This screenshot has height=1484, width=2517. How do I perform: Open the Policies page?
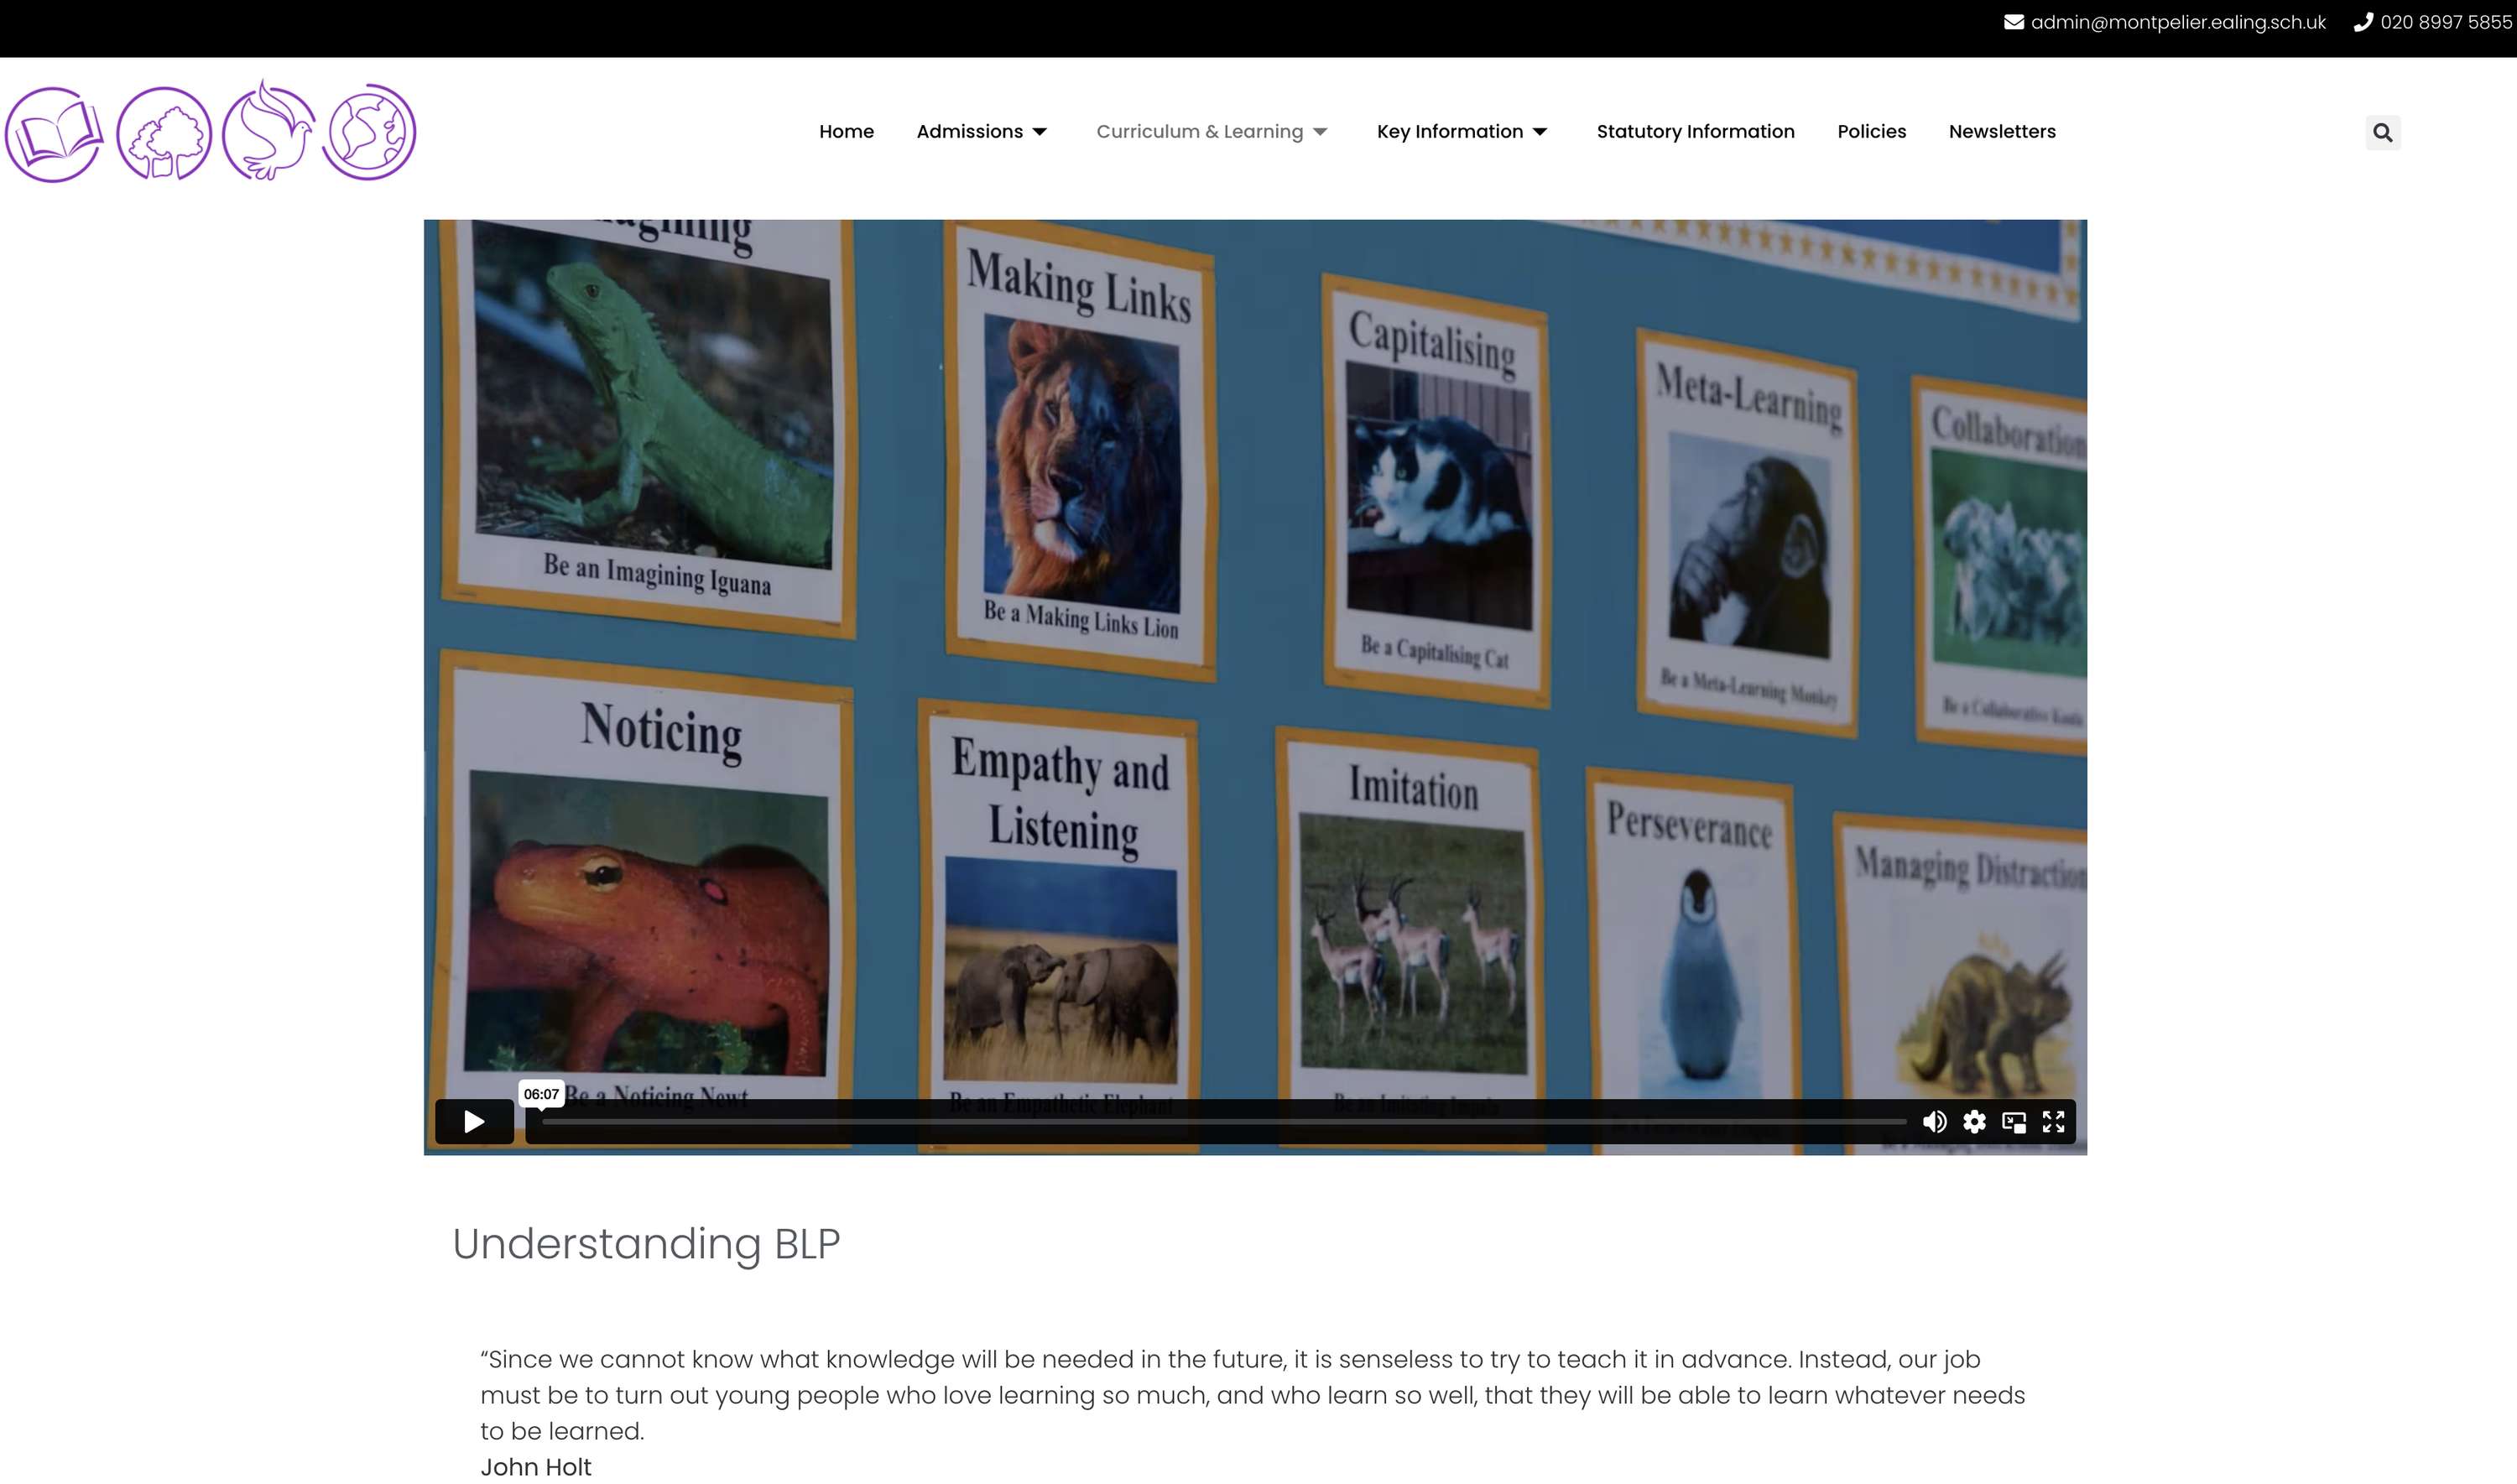point(1871,132)
